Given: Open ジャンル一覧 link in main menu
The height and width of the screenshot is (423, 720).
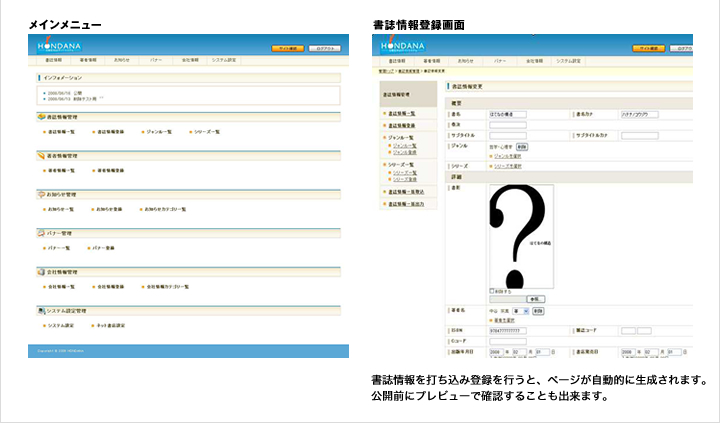Looking at the screenshot, I should click(x=159, y=132).
